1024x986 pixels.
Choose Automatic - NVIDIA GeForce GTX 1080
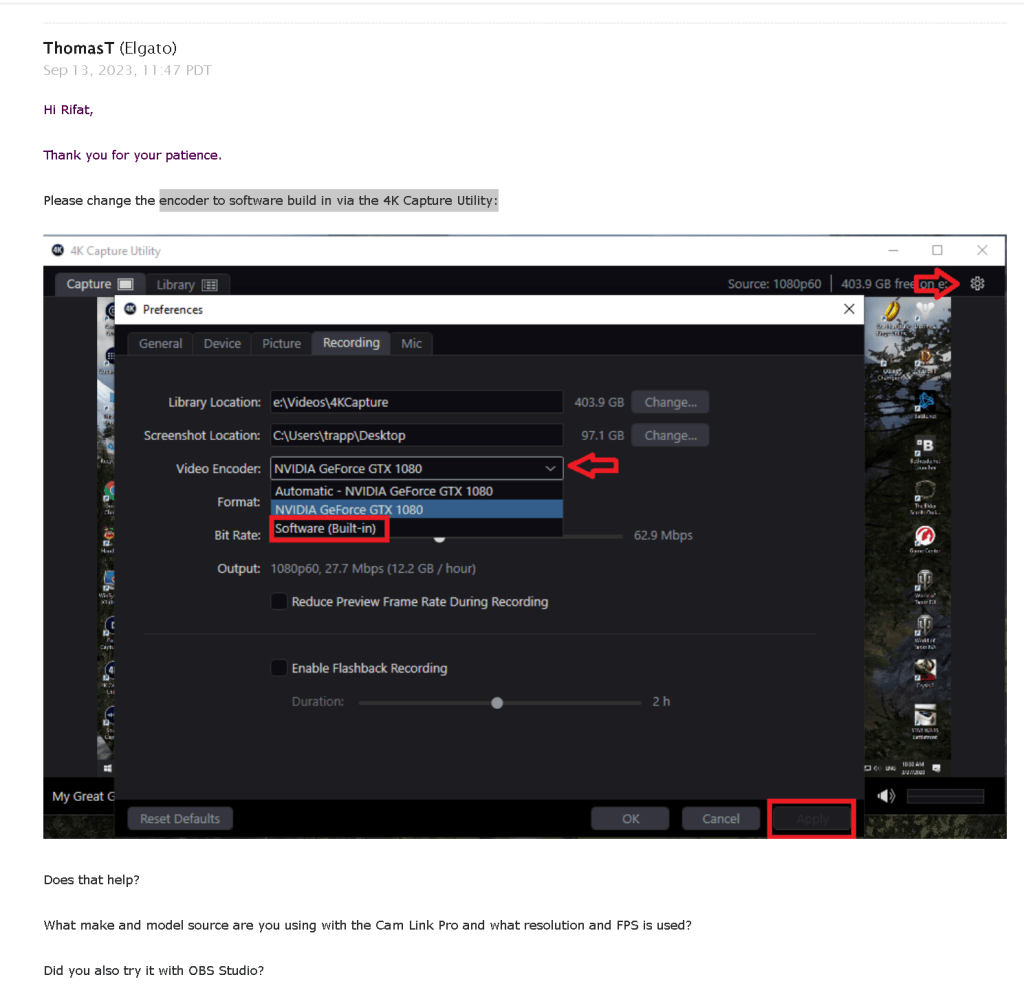(416, 491)
